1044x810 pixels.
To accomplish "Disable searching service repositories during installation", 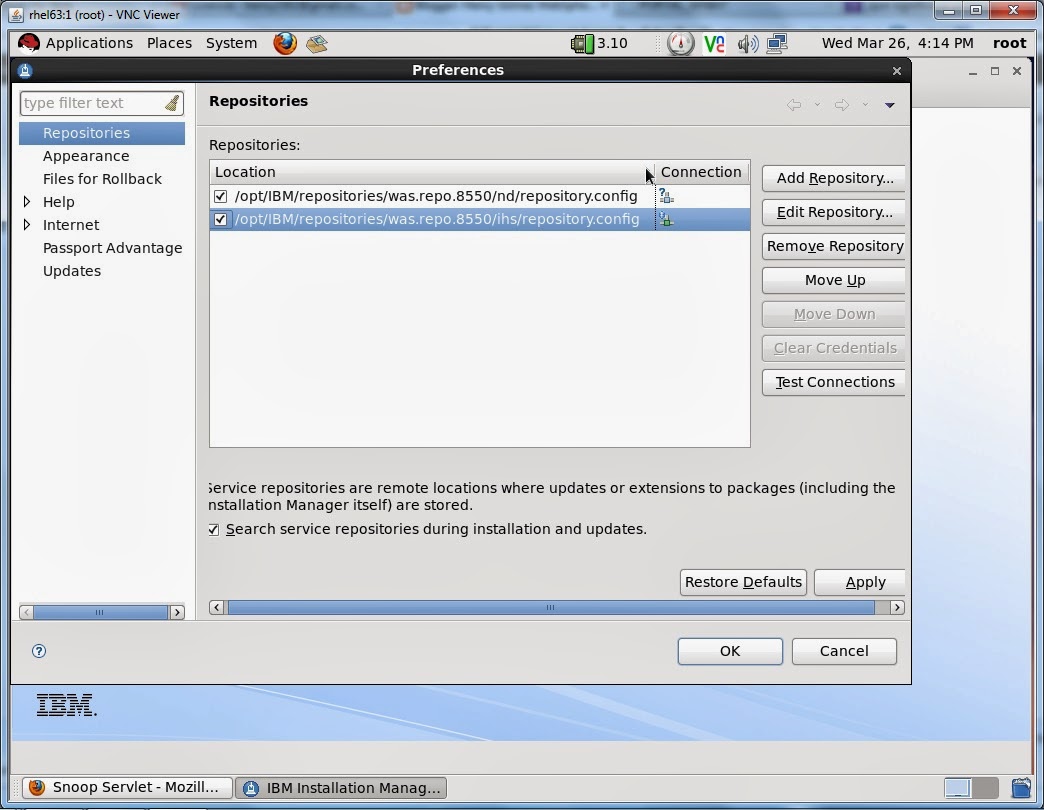I will pos(213,529).
